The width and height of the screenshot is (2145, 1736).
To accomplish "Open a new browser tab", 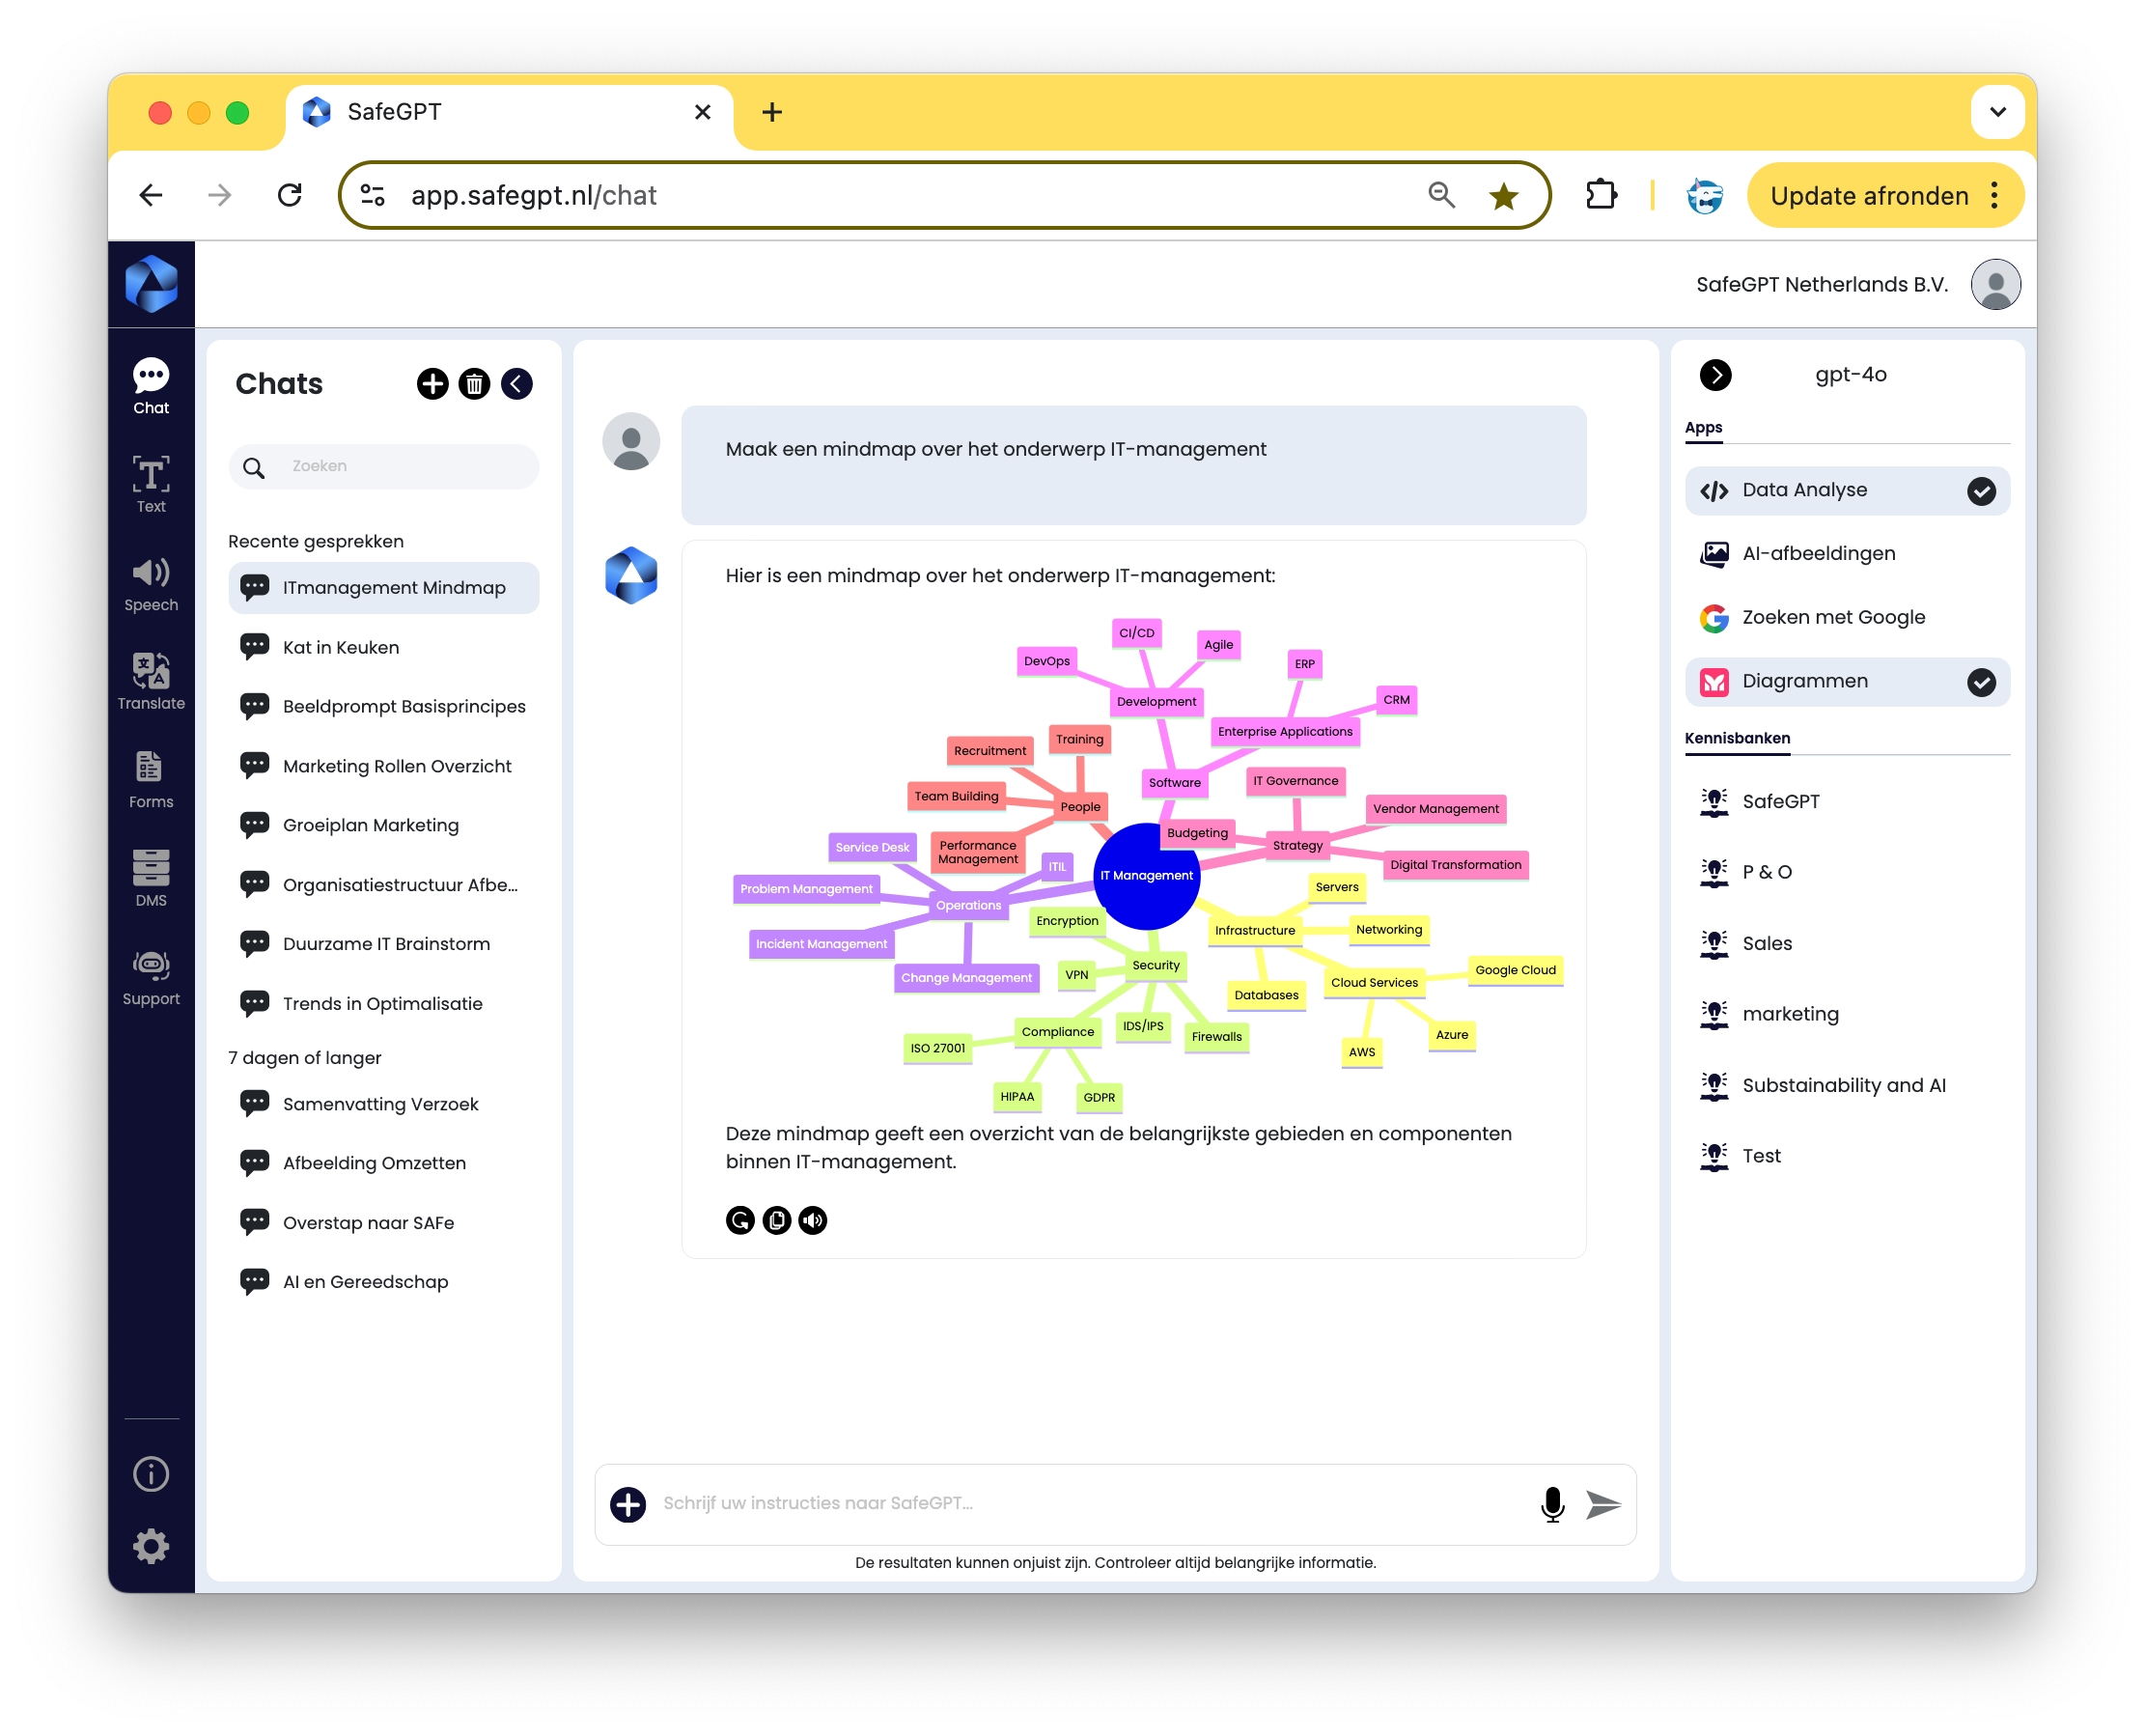I will [x=772, y=112].
